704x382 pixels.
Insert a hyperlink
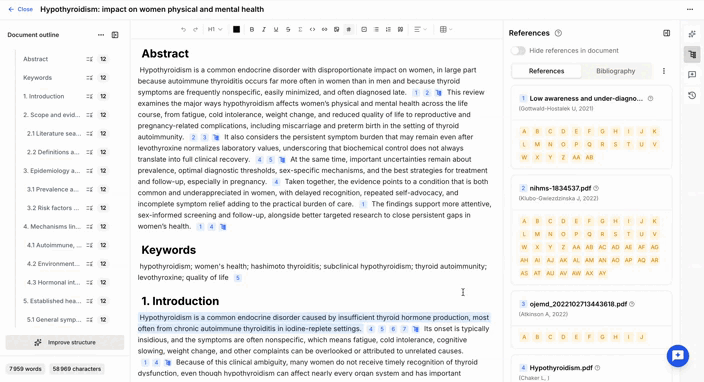324,30
